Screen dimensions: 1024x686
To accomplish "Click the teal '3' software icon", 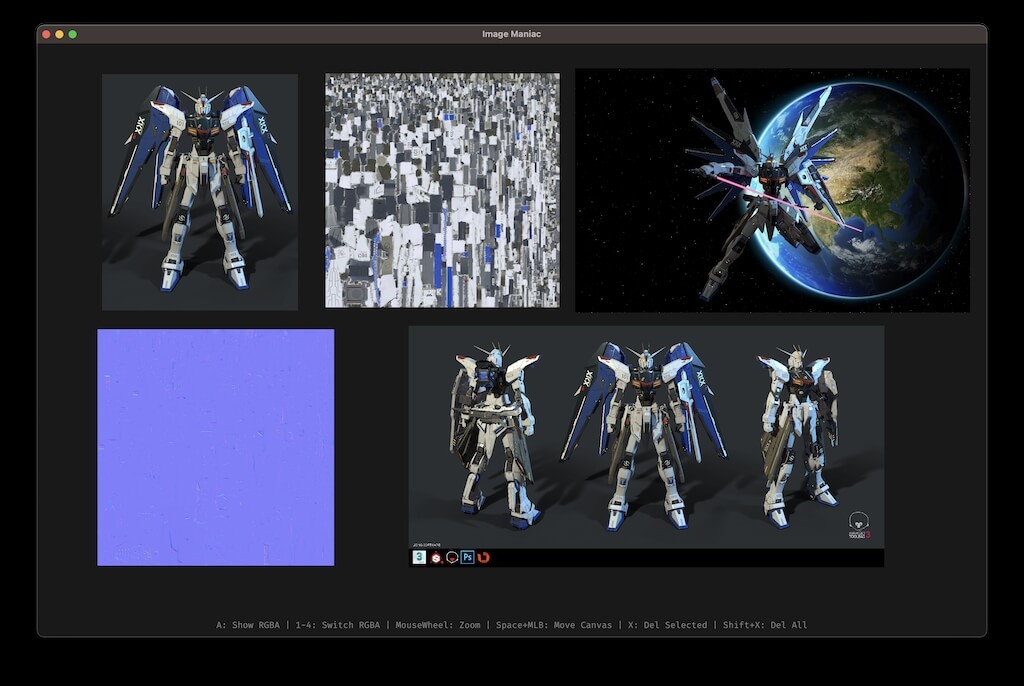I will (419, 557).
